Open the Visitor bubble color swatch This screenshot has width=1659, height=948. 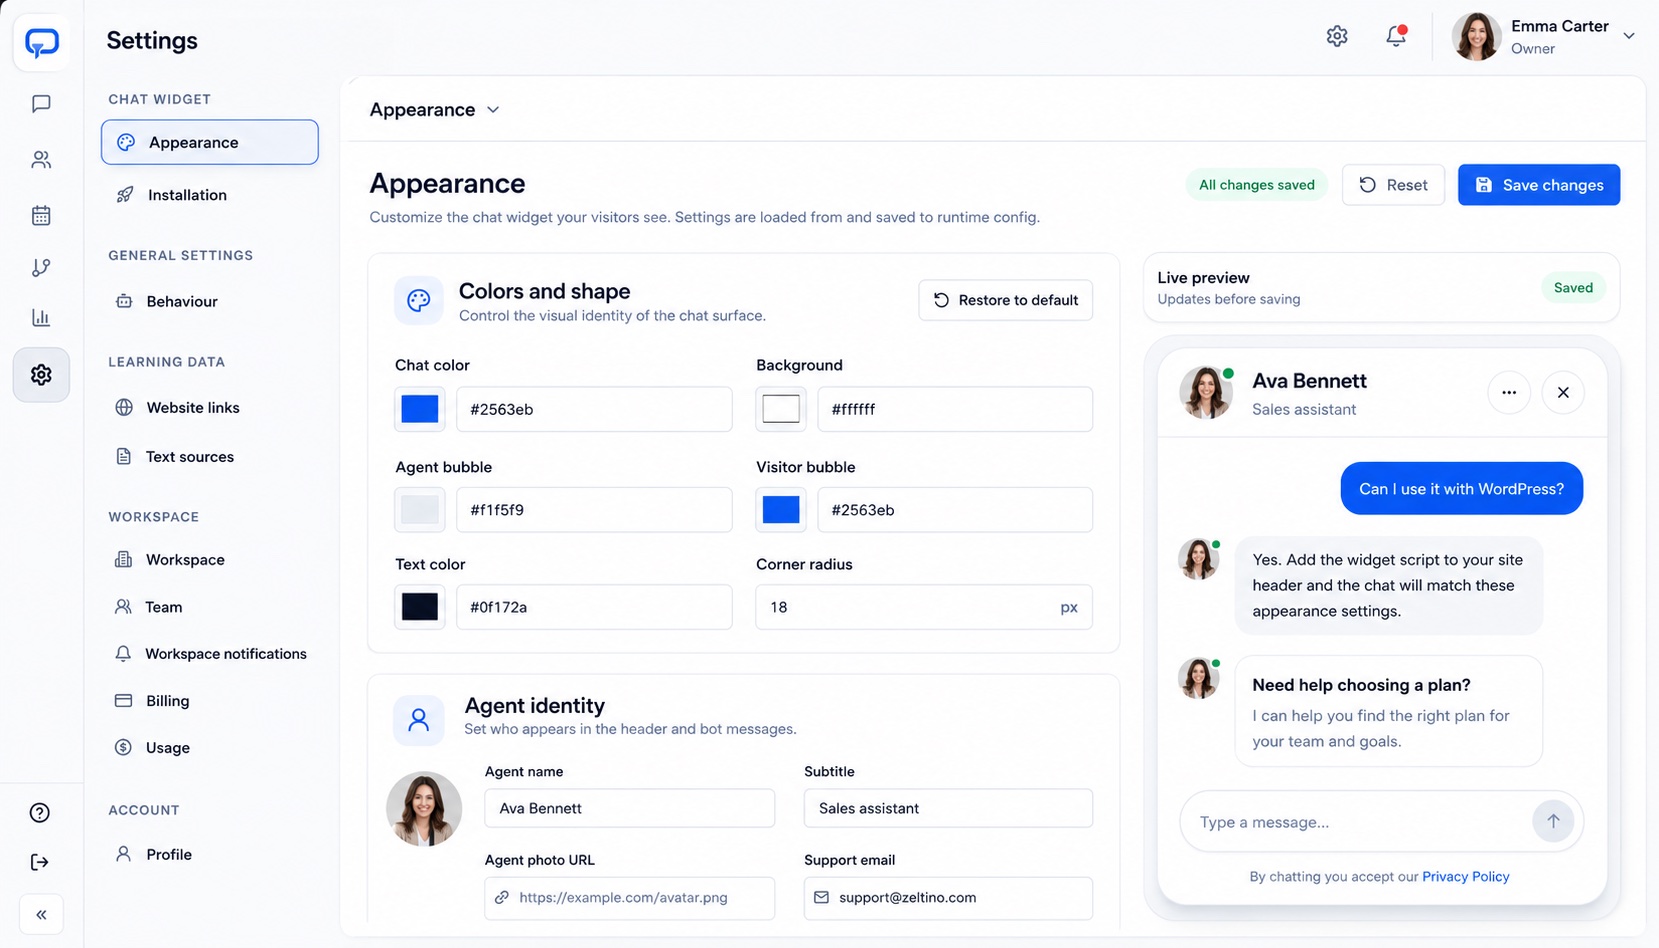click(x=781, y=510)
